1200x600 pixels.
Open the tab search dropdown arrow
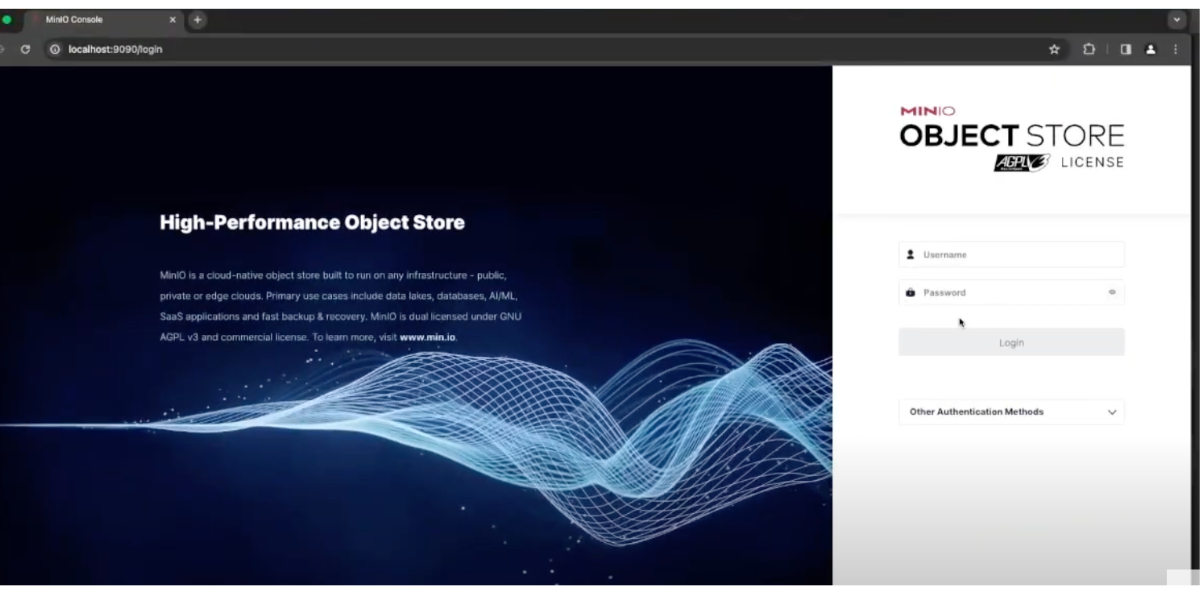[x=1176, y=20]
